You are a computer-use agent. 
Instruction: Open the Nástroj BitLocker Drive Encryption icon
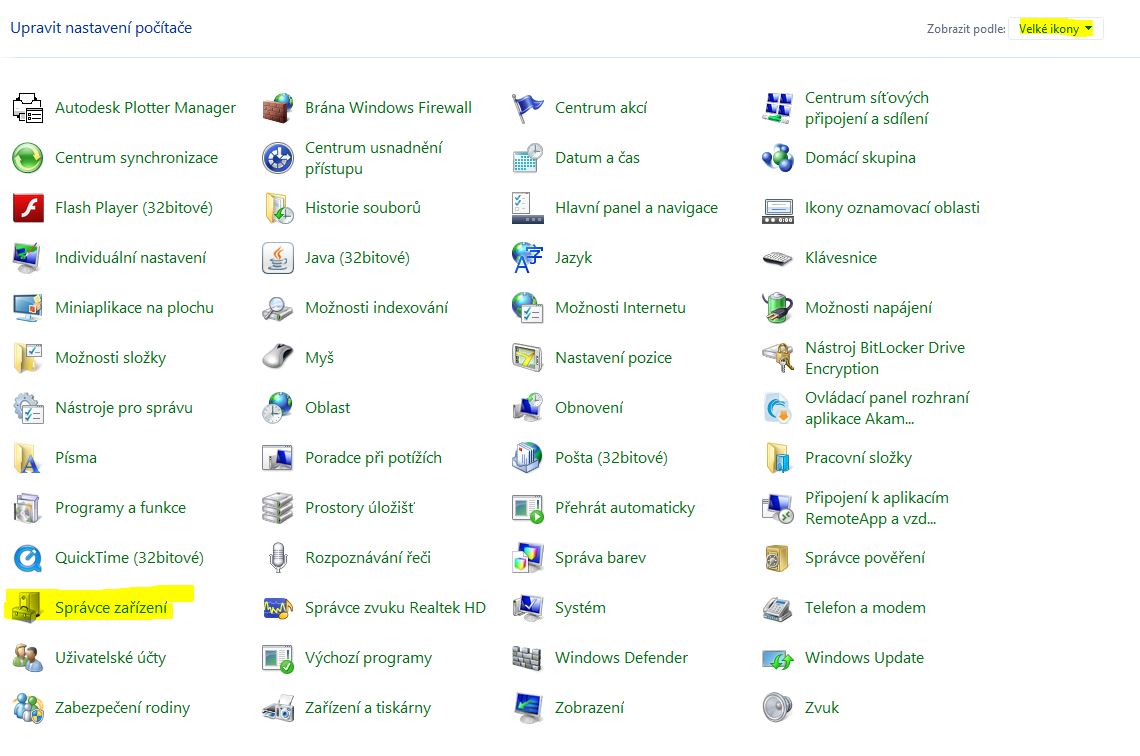(777, 358)
